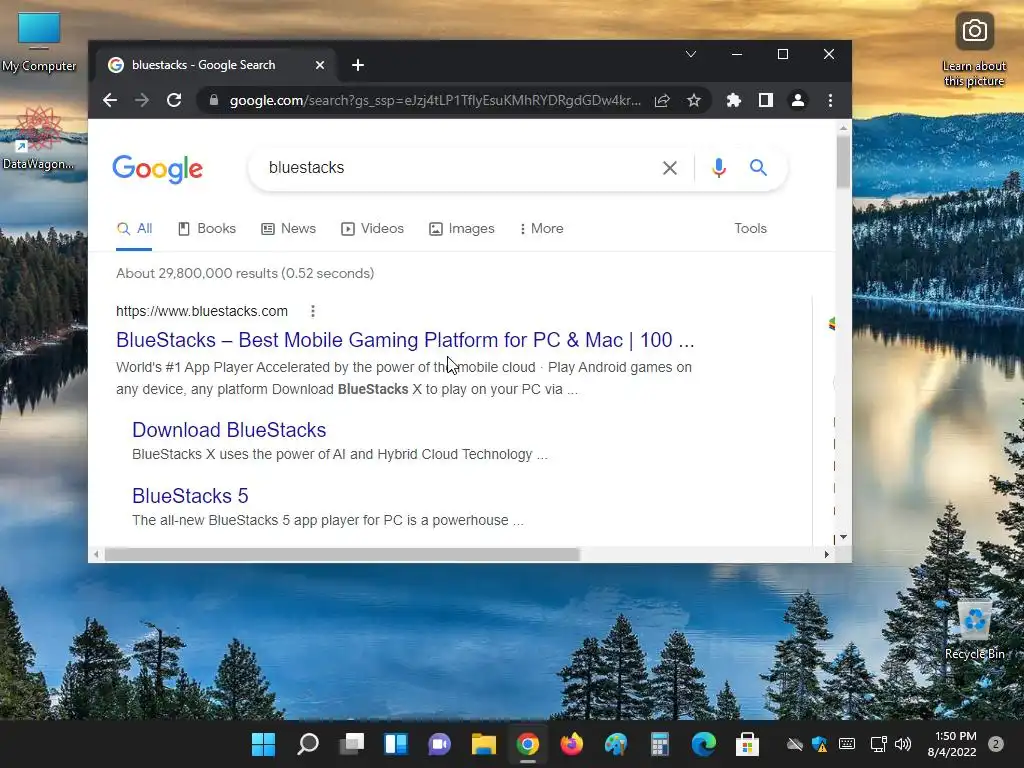Open the Calculator taskbar icon
This screenshot has width=1024, height=768.
660,744
